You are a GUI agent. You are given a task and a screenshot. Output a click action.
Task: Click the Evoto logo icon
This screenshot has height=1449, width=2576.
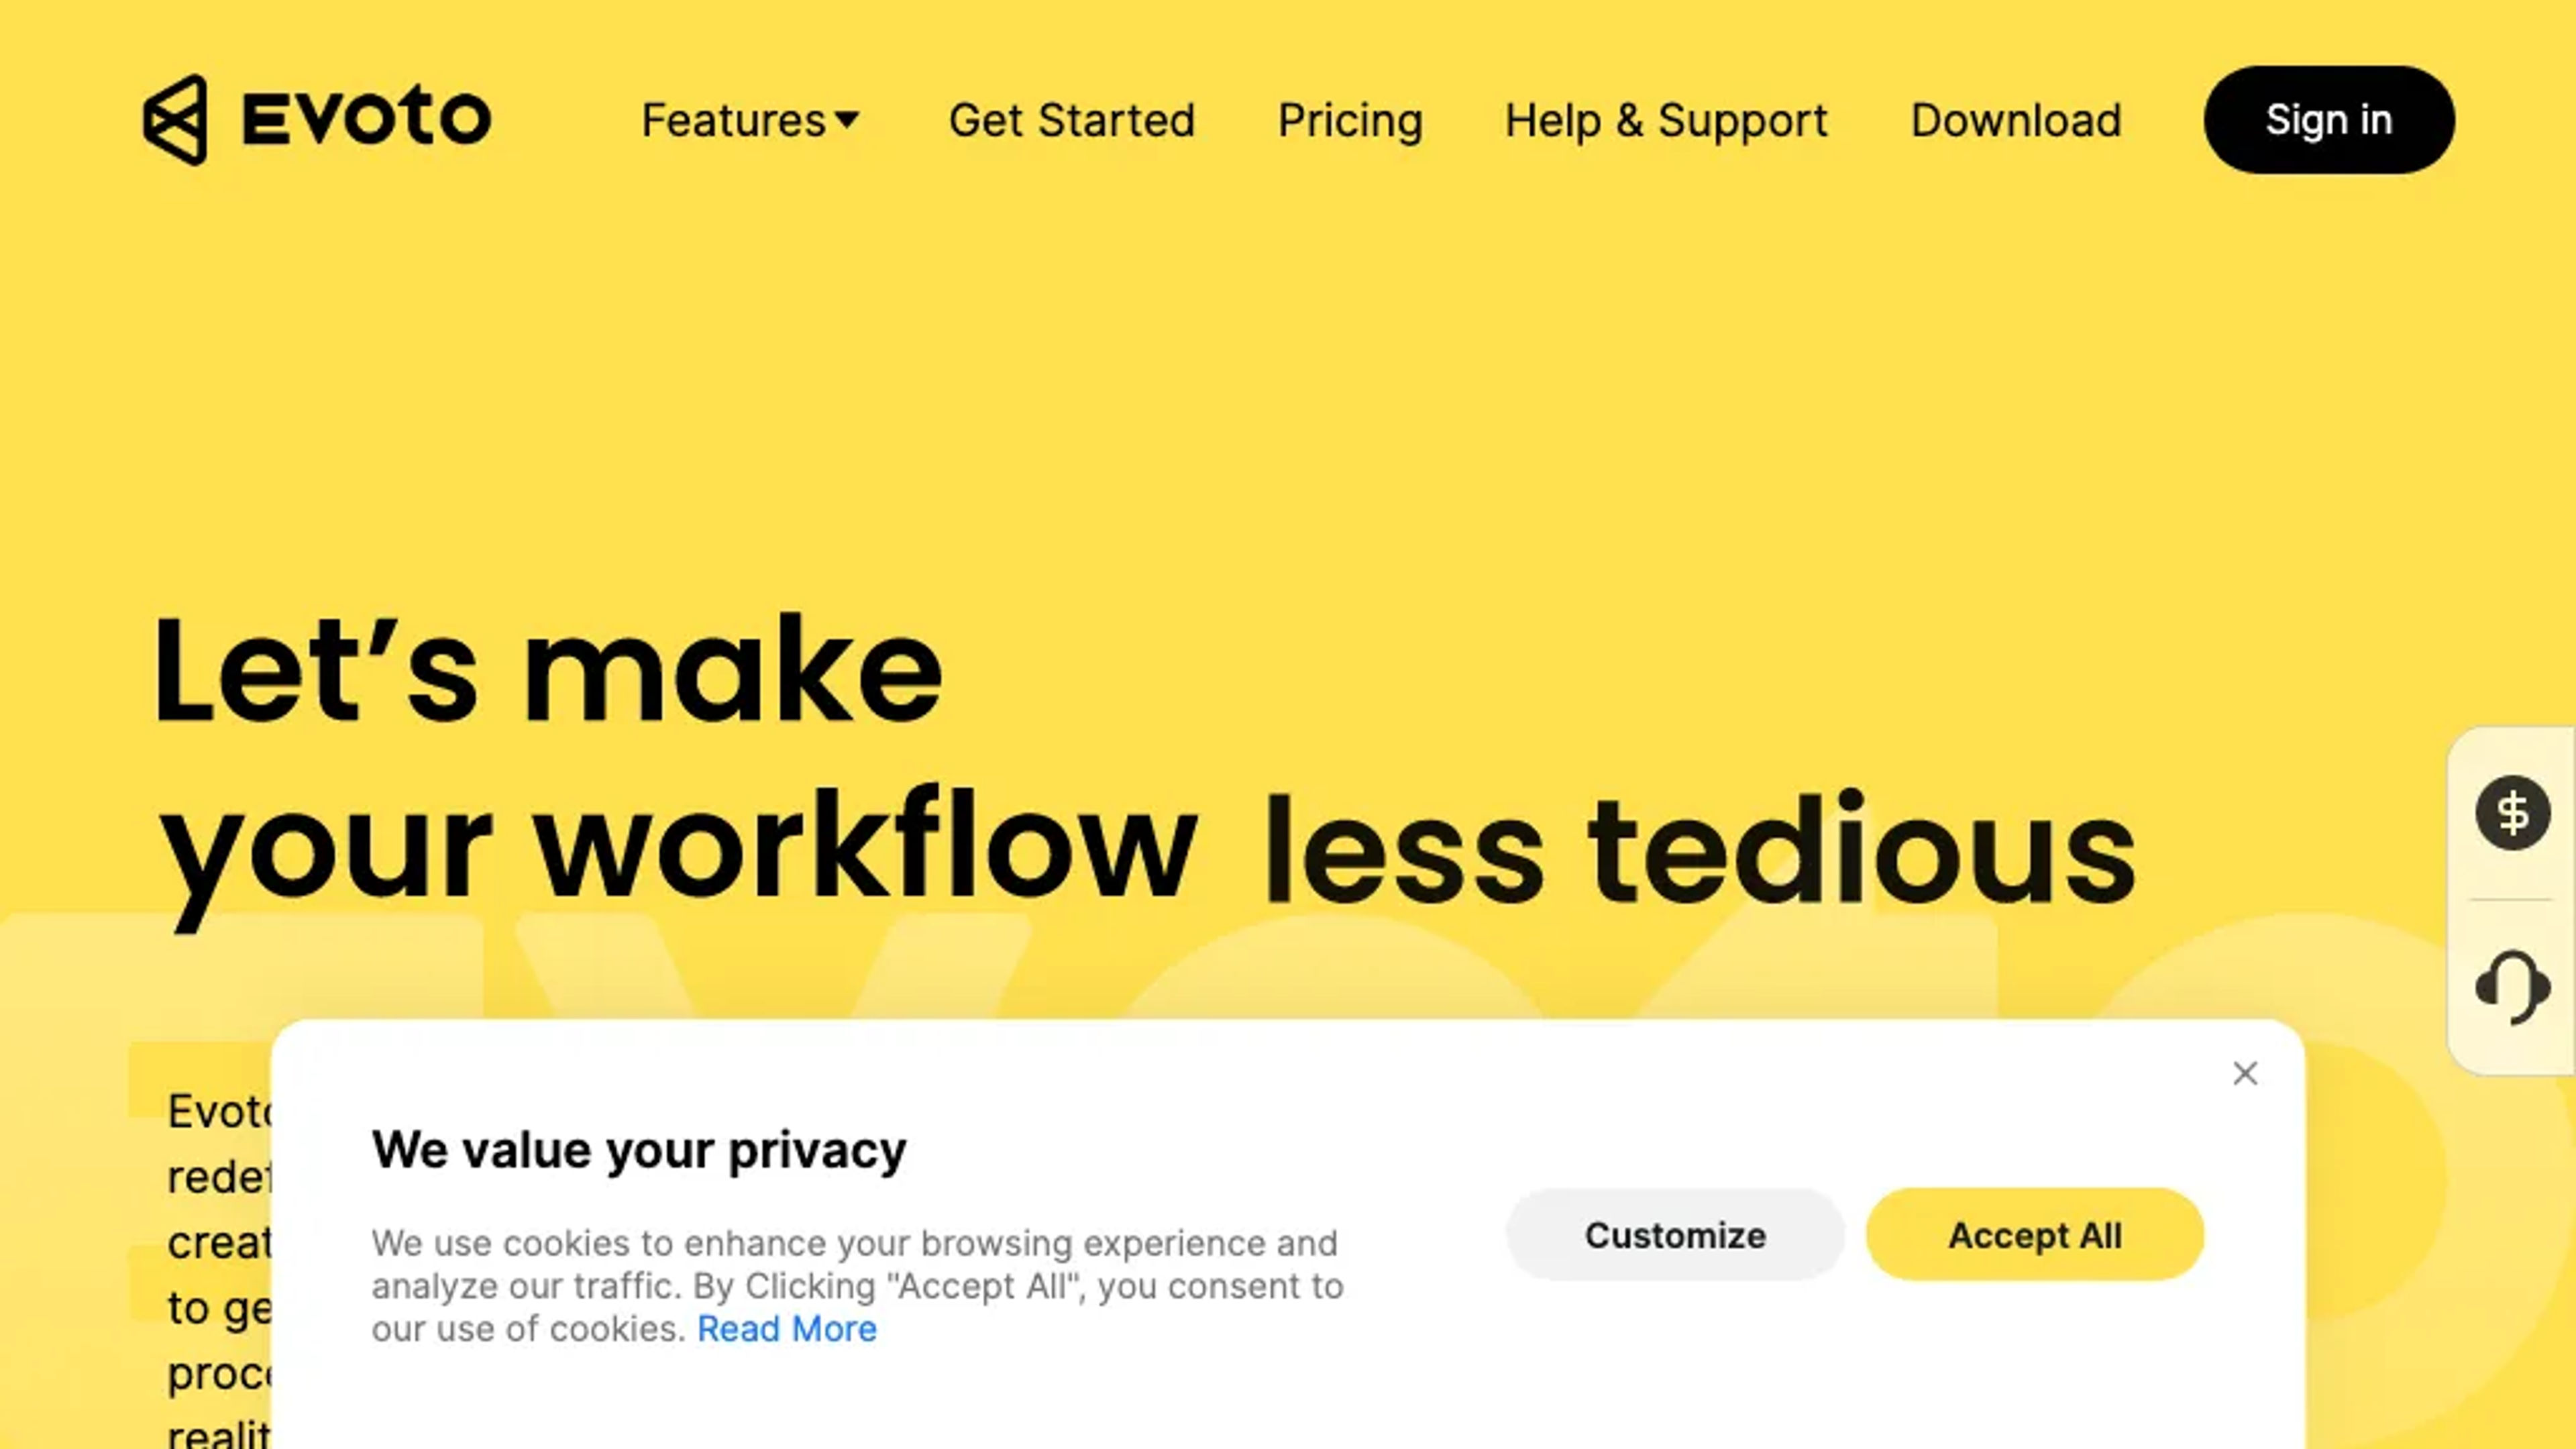click(x=177, y=119)
